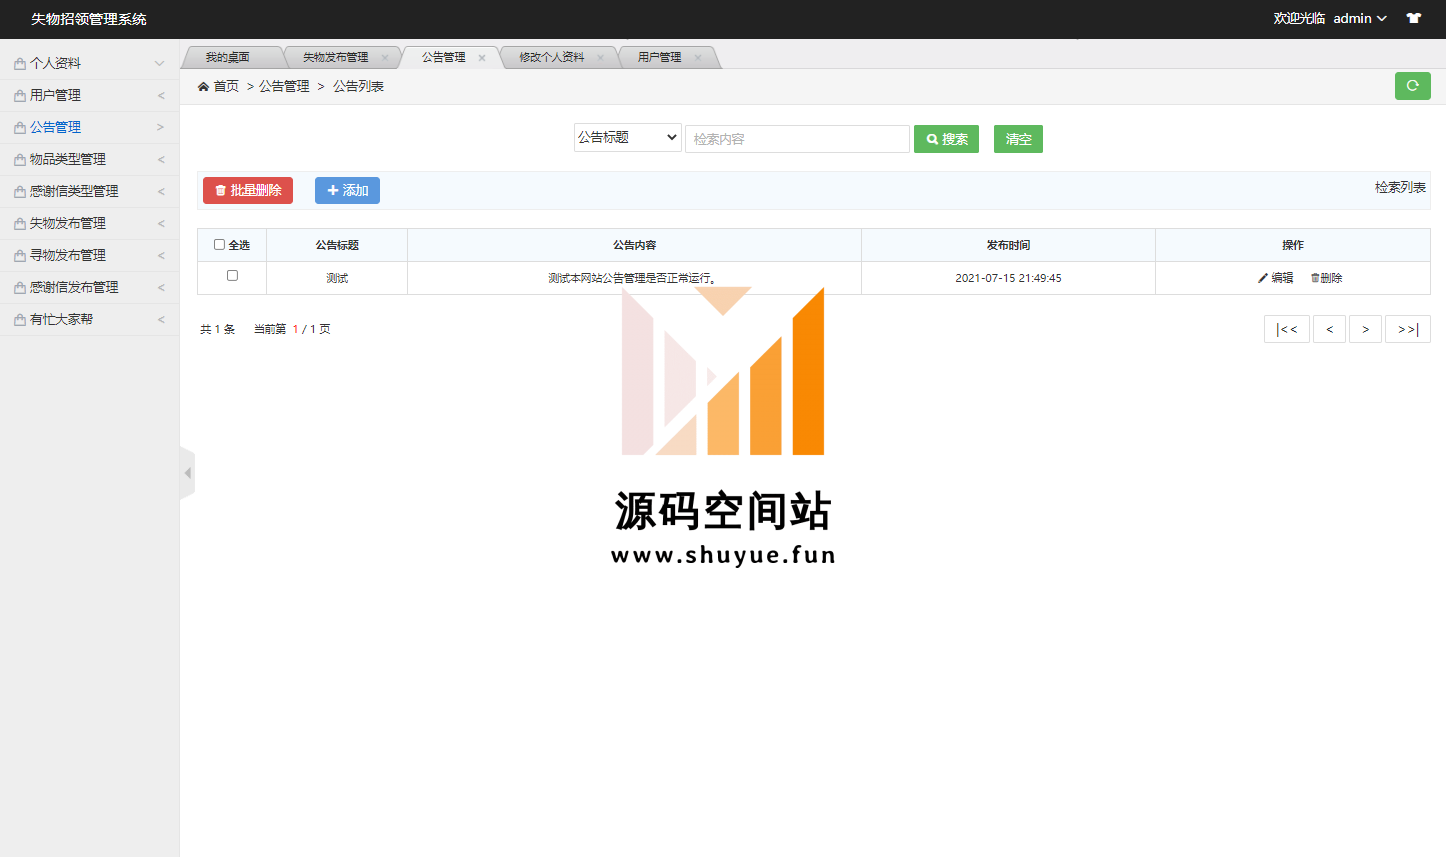Close the 失物发布管理 tab

coord(385,58)
